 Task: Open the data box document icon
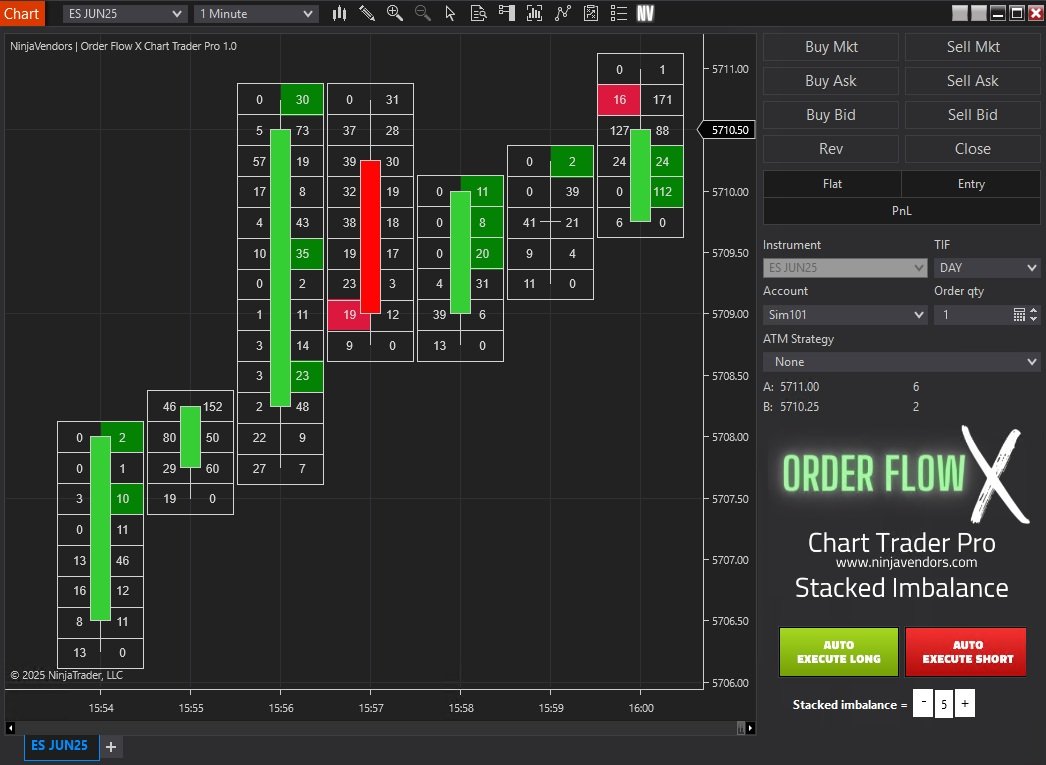(x=478, y=13)
